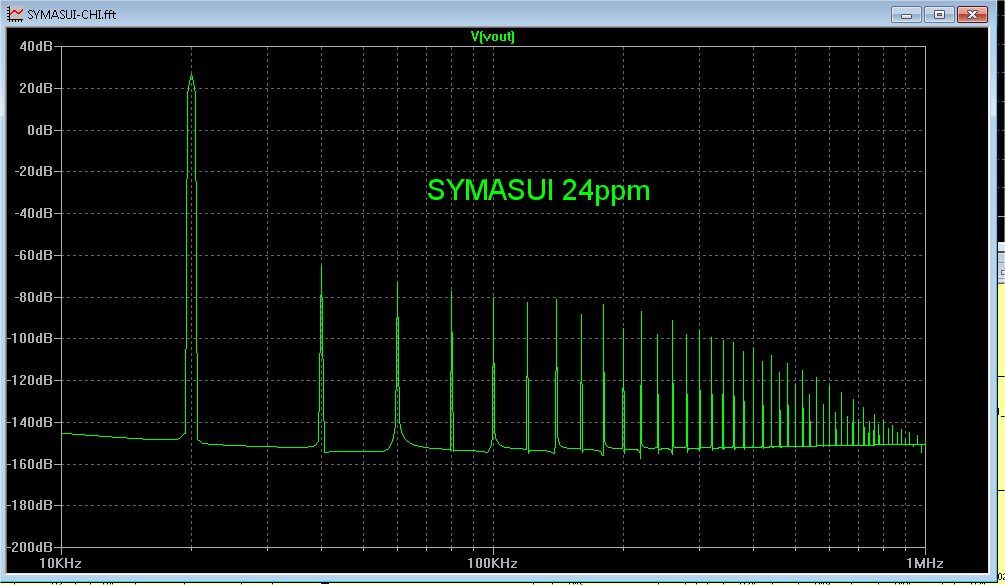The height and width of the screenshot is (585, 1005).
Task: Close the SYMASUI-CHI.fft window
Action: coord(972,15)
